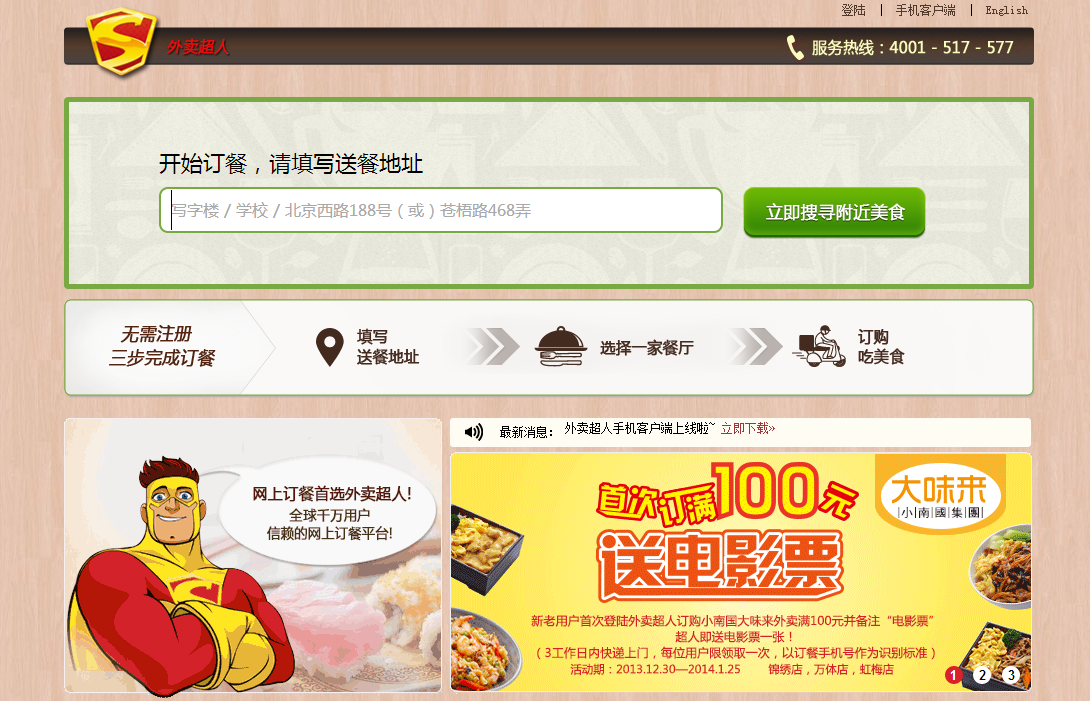Open the 送电影票 movie ticket promotion banner
Screen dimensions: 1090x701
[740, 572]
